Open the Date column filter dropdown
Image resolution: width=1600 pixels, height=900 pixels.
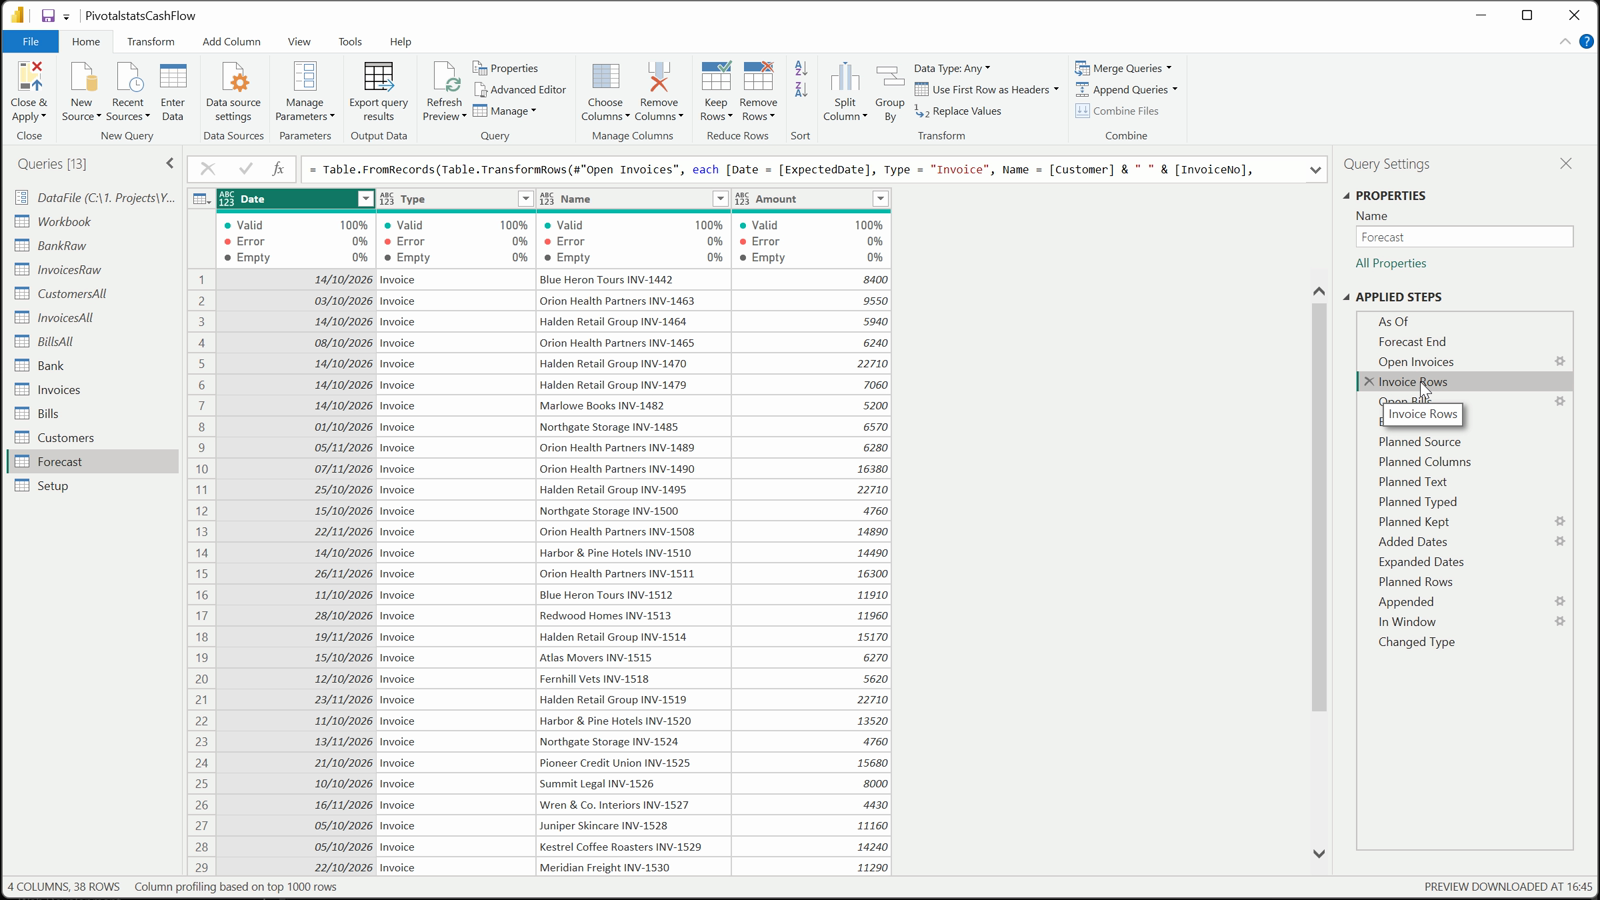[365, 199]
